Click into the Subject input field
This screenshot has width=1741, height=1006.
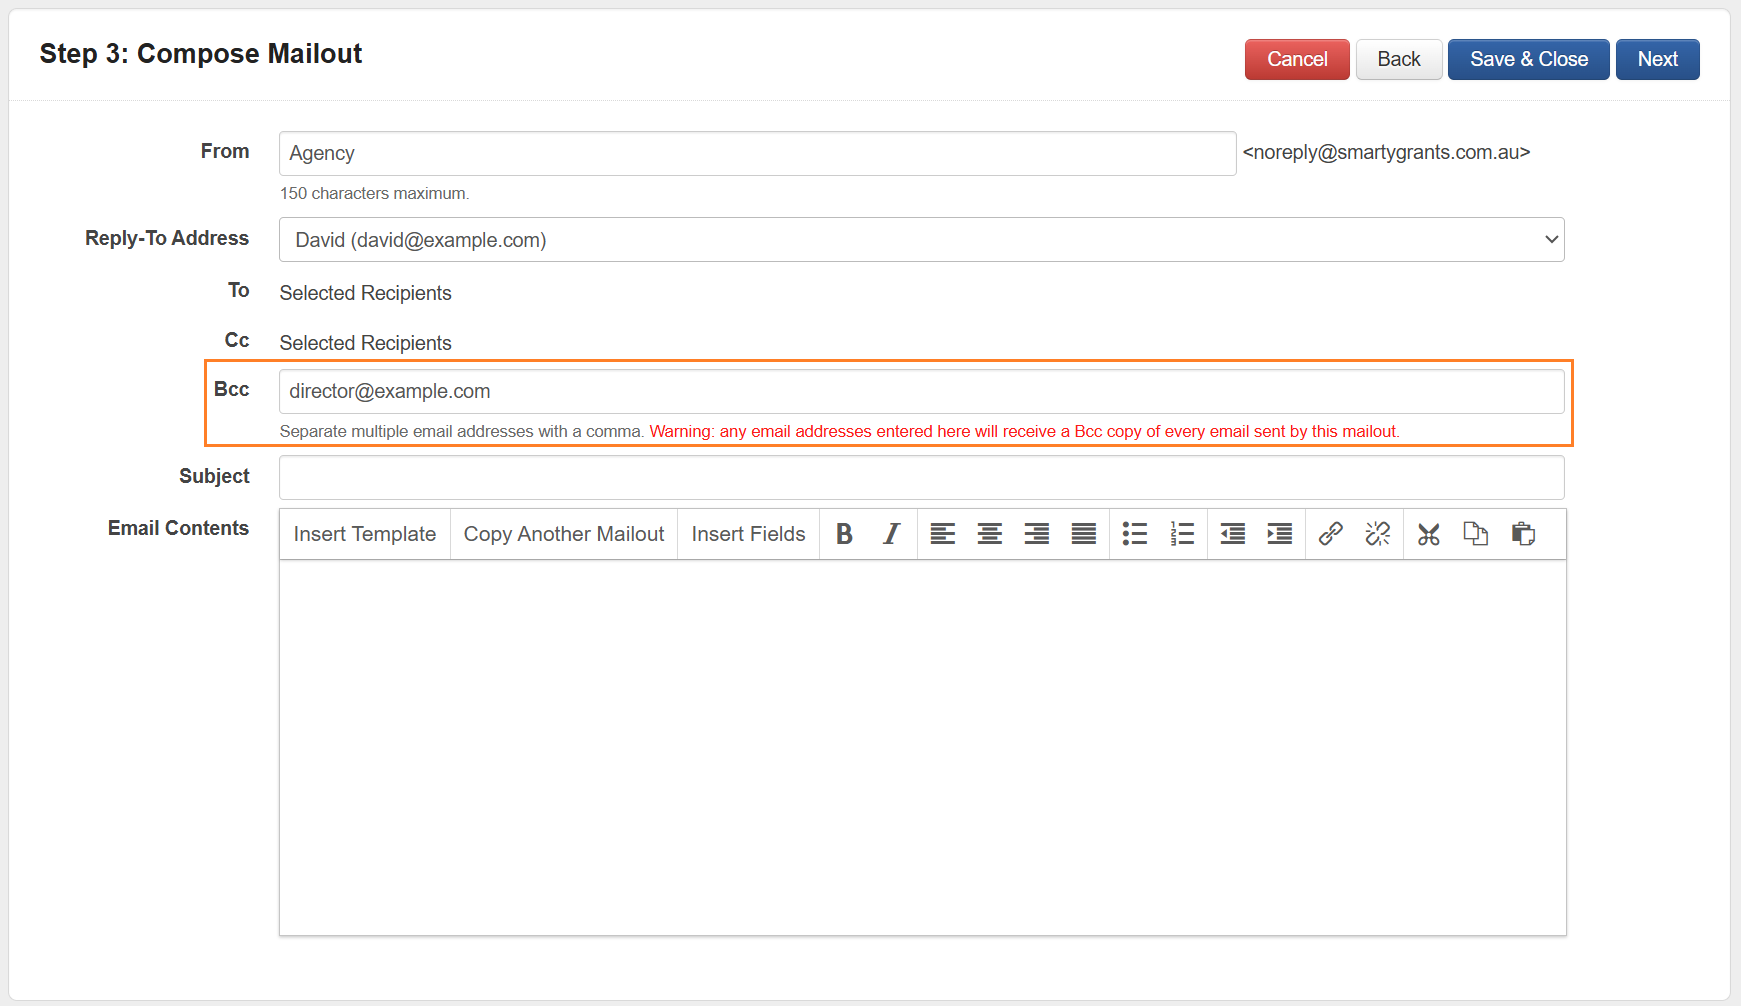click(x=921, y=478)
